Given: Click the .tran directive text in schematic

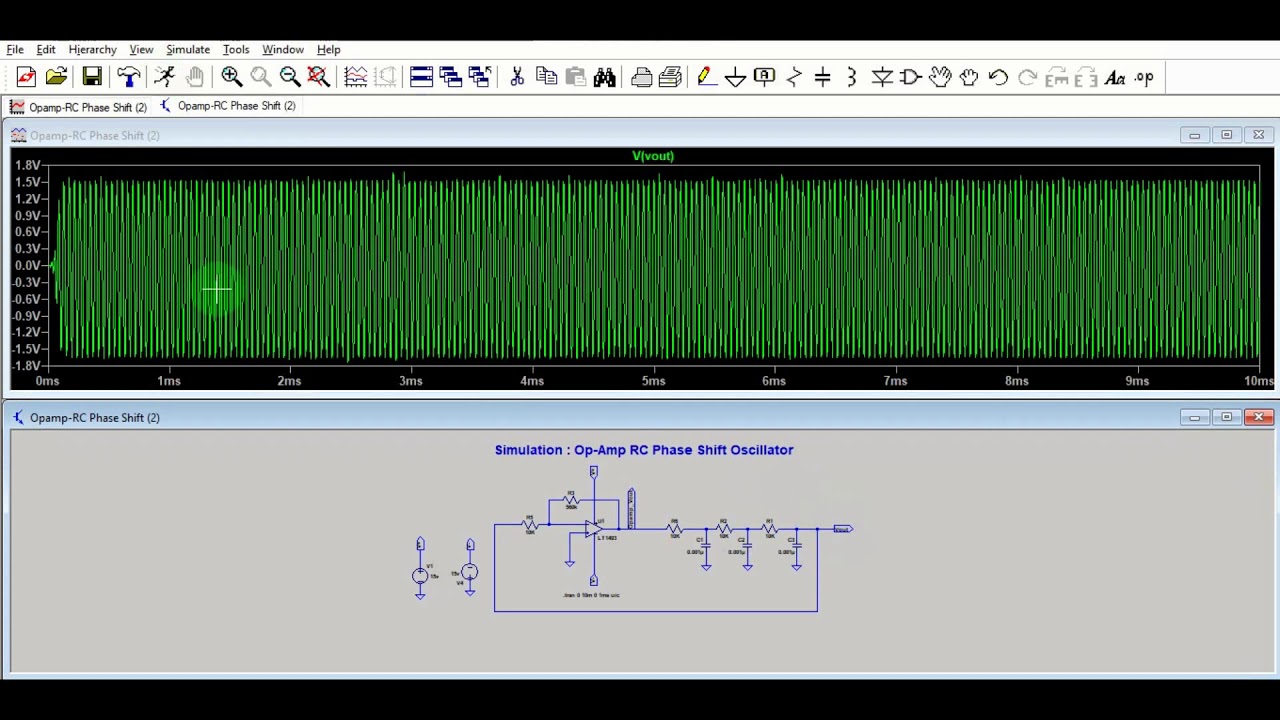Looking at the screenshot, I should (x=591, y=595).
